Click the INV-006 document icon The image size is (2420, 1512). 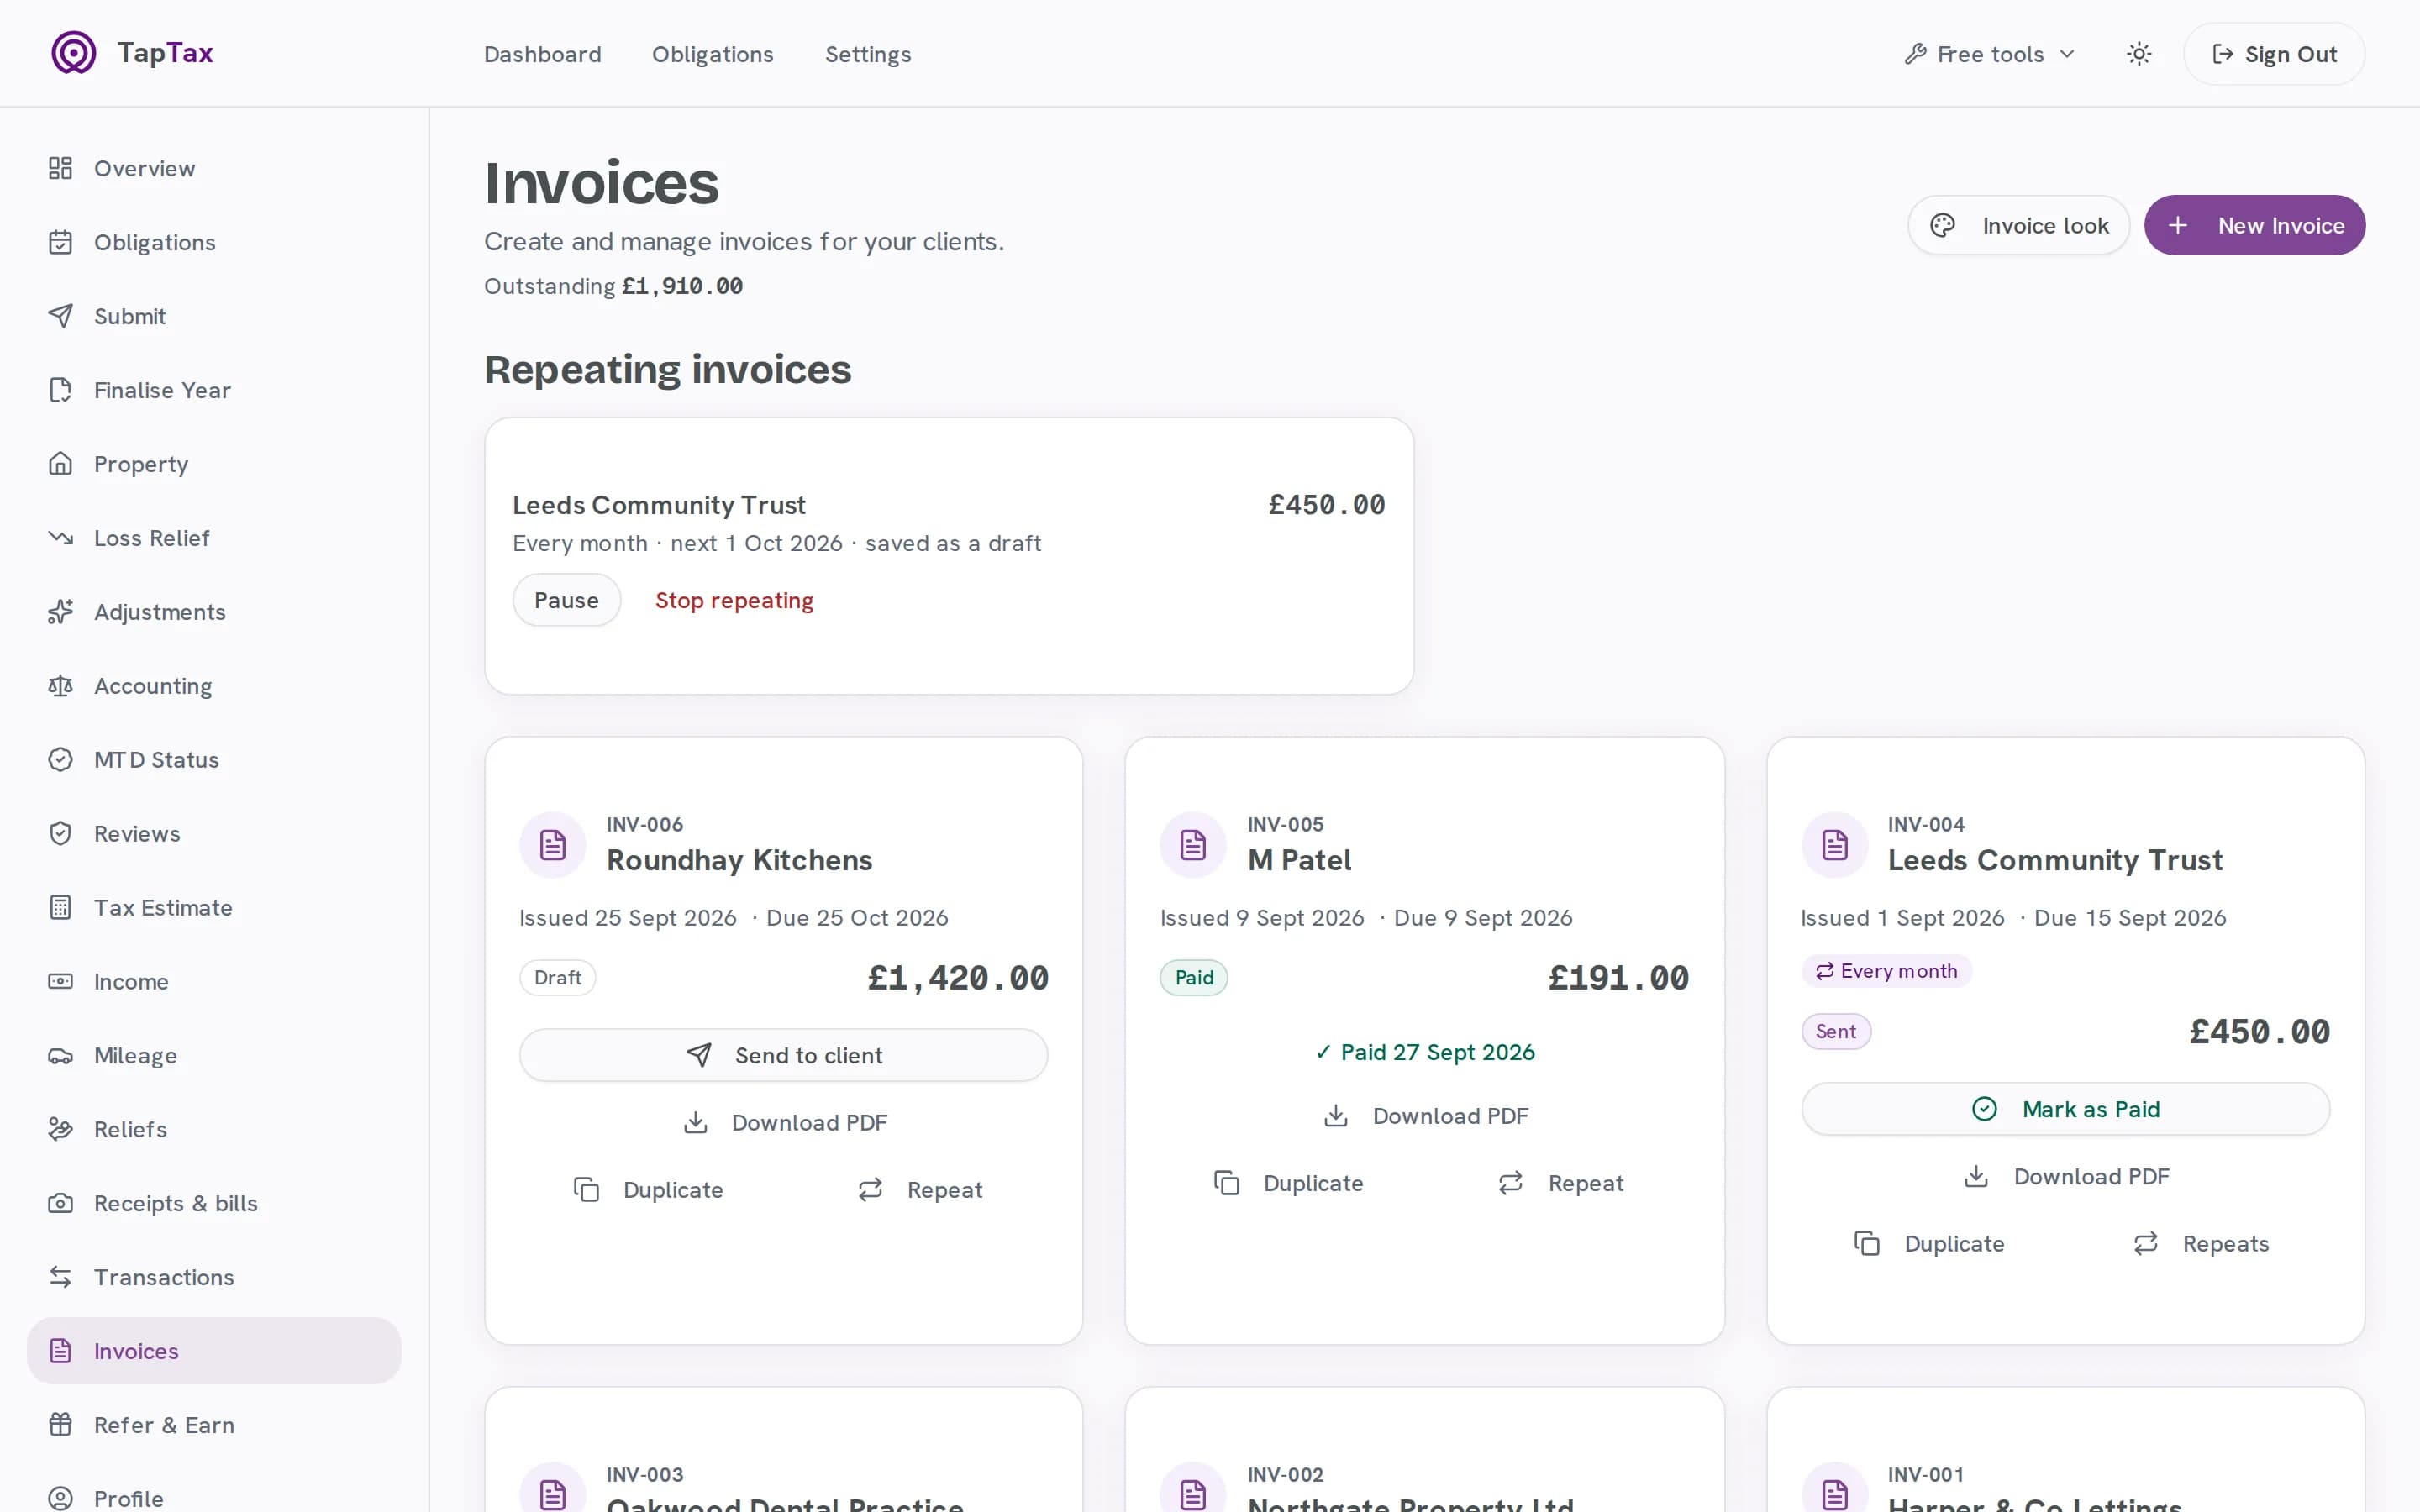point(552,845)
